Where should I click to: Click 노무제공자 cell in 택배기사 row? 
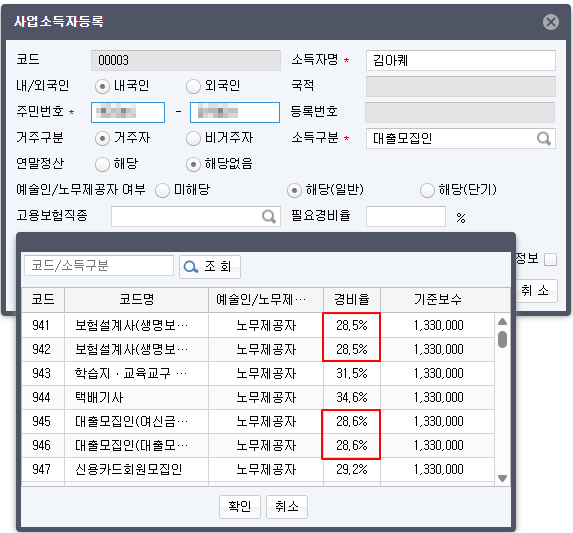[266, 397]
